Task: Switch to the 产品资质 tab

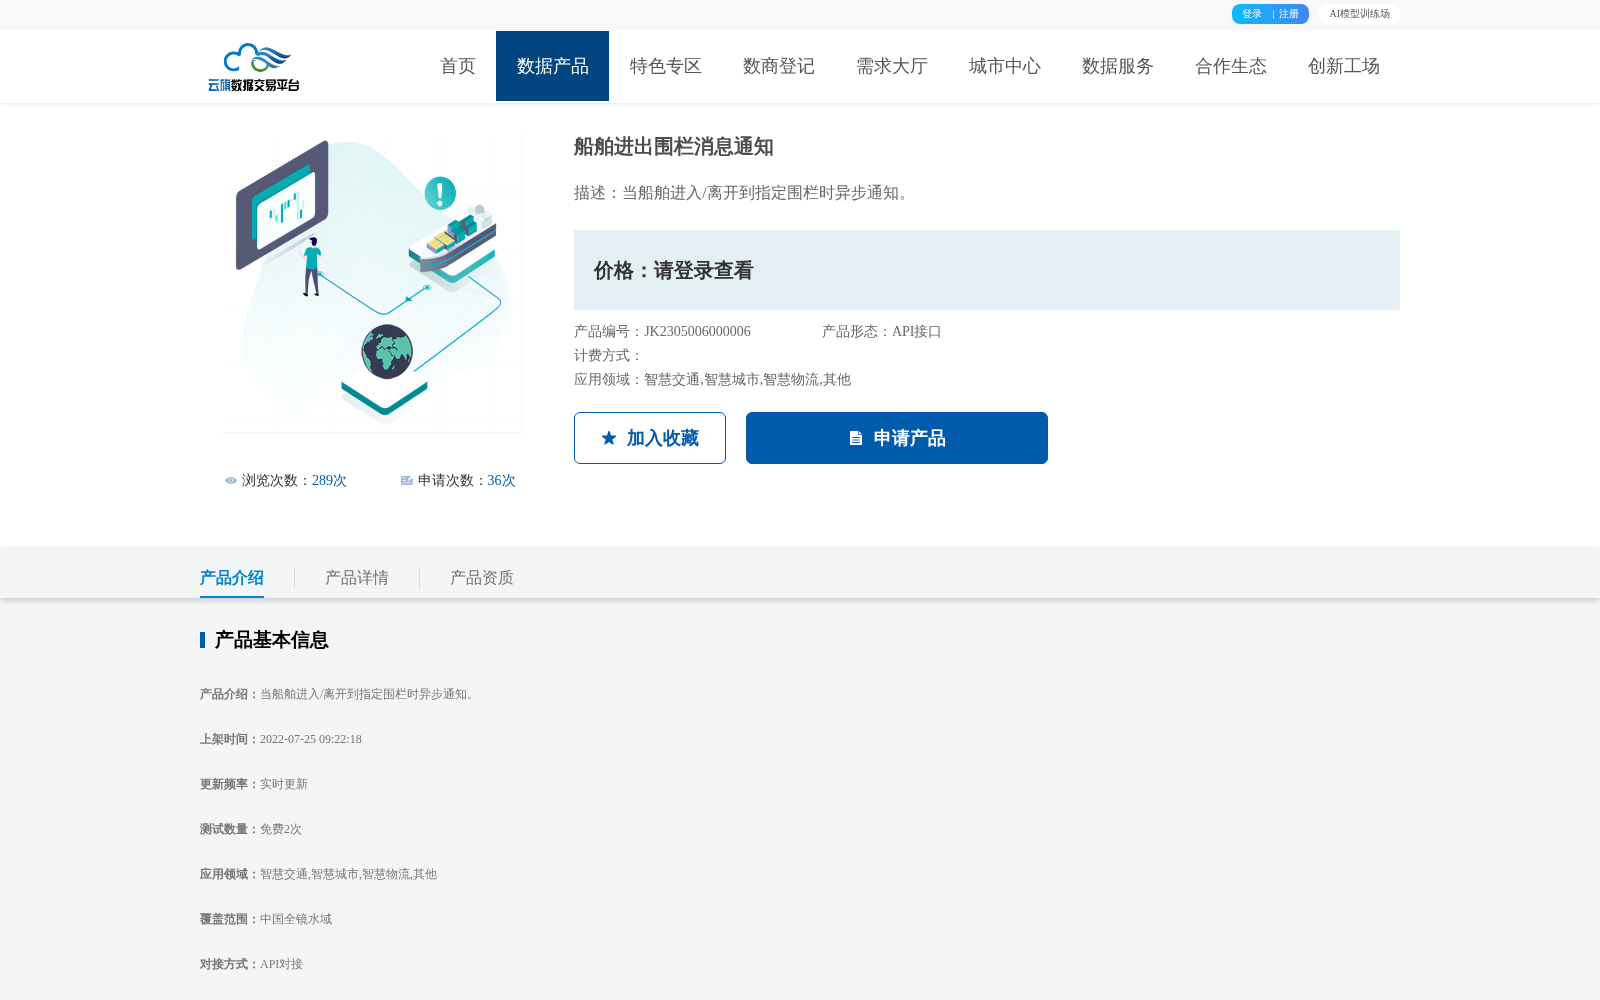Action: pos(482,578)
